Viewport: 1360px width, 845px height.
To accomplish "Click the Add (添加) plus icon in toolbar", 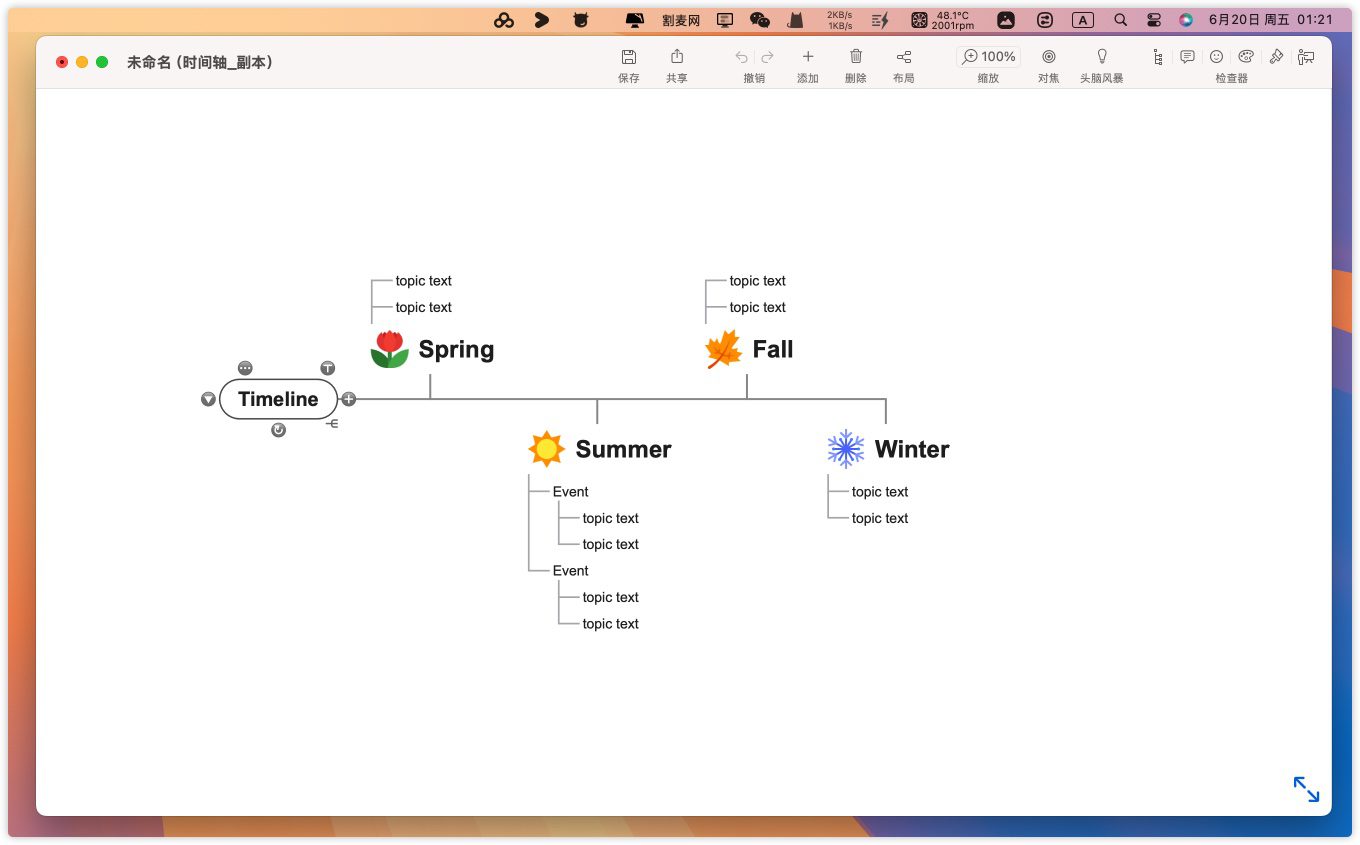I will click(x=808, y=57).
